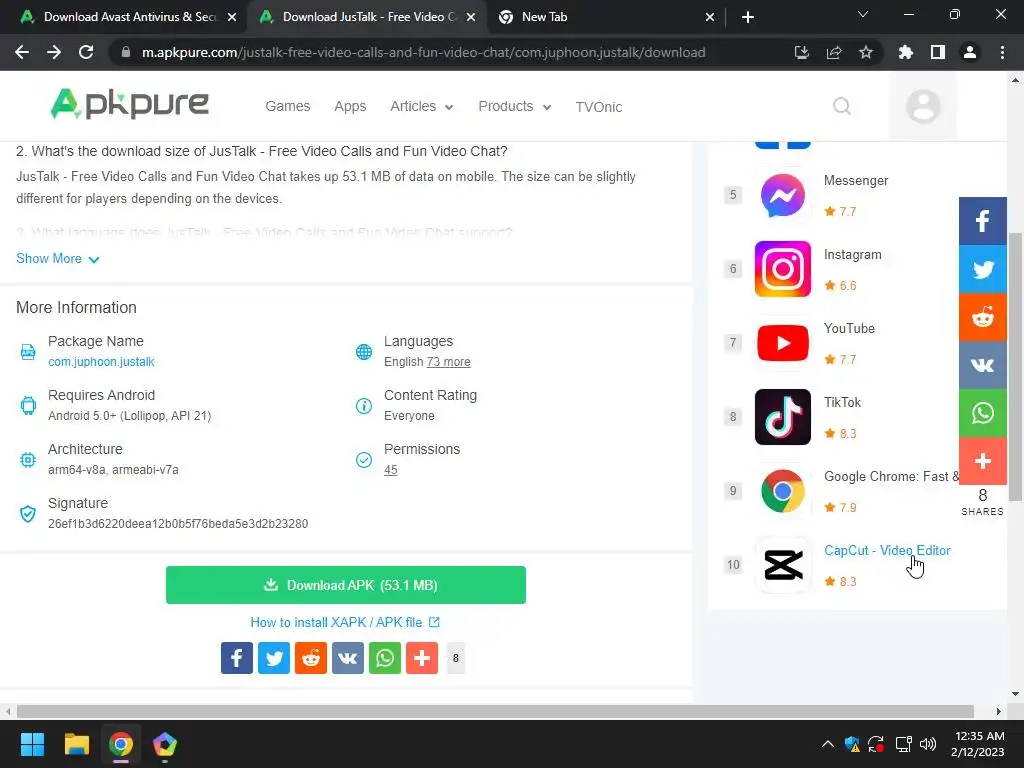
Task: Click the Android 5.0+ (Lollipop, API 21) text
Action: (129, 416)
